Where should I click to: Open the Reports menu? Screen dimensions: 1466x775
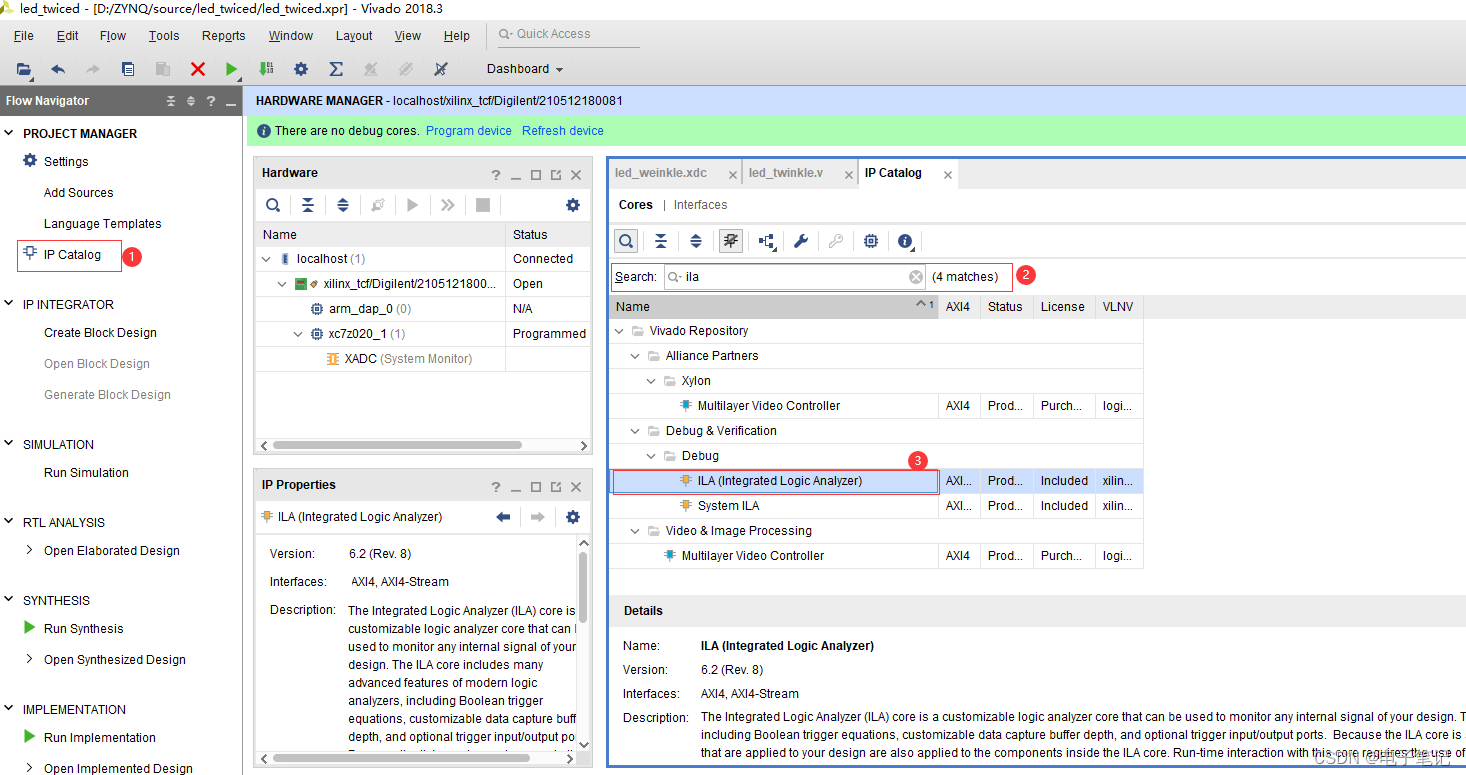click(223, 36)
